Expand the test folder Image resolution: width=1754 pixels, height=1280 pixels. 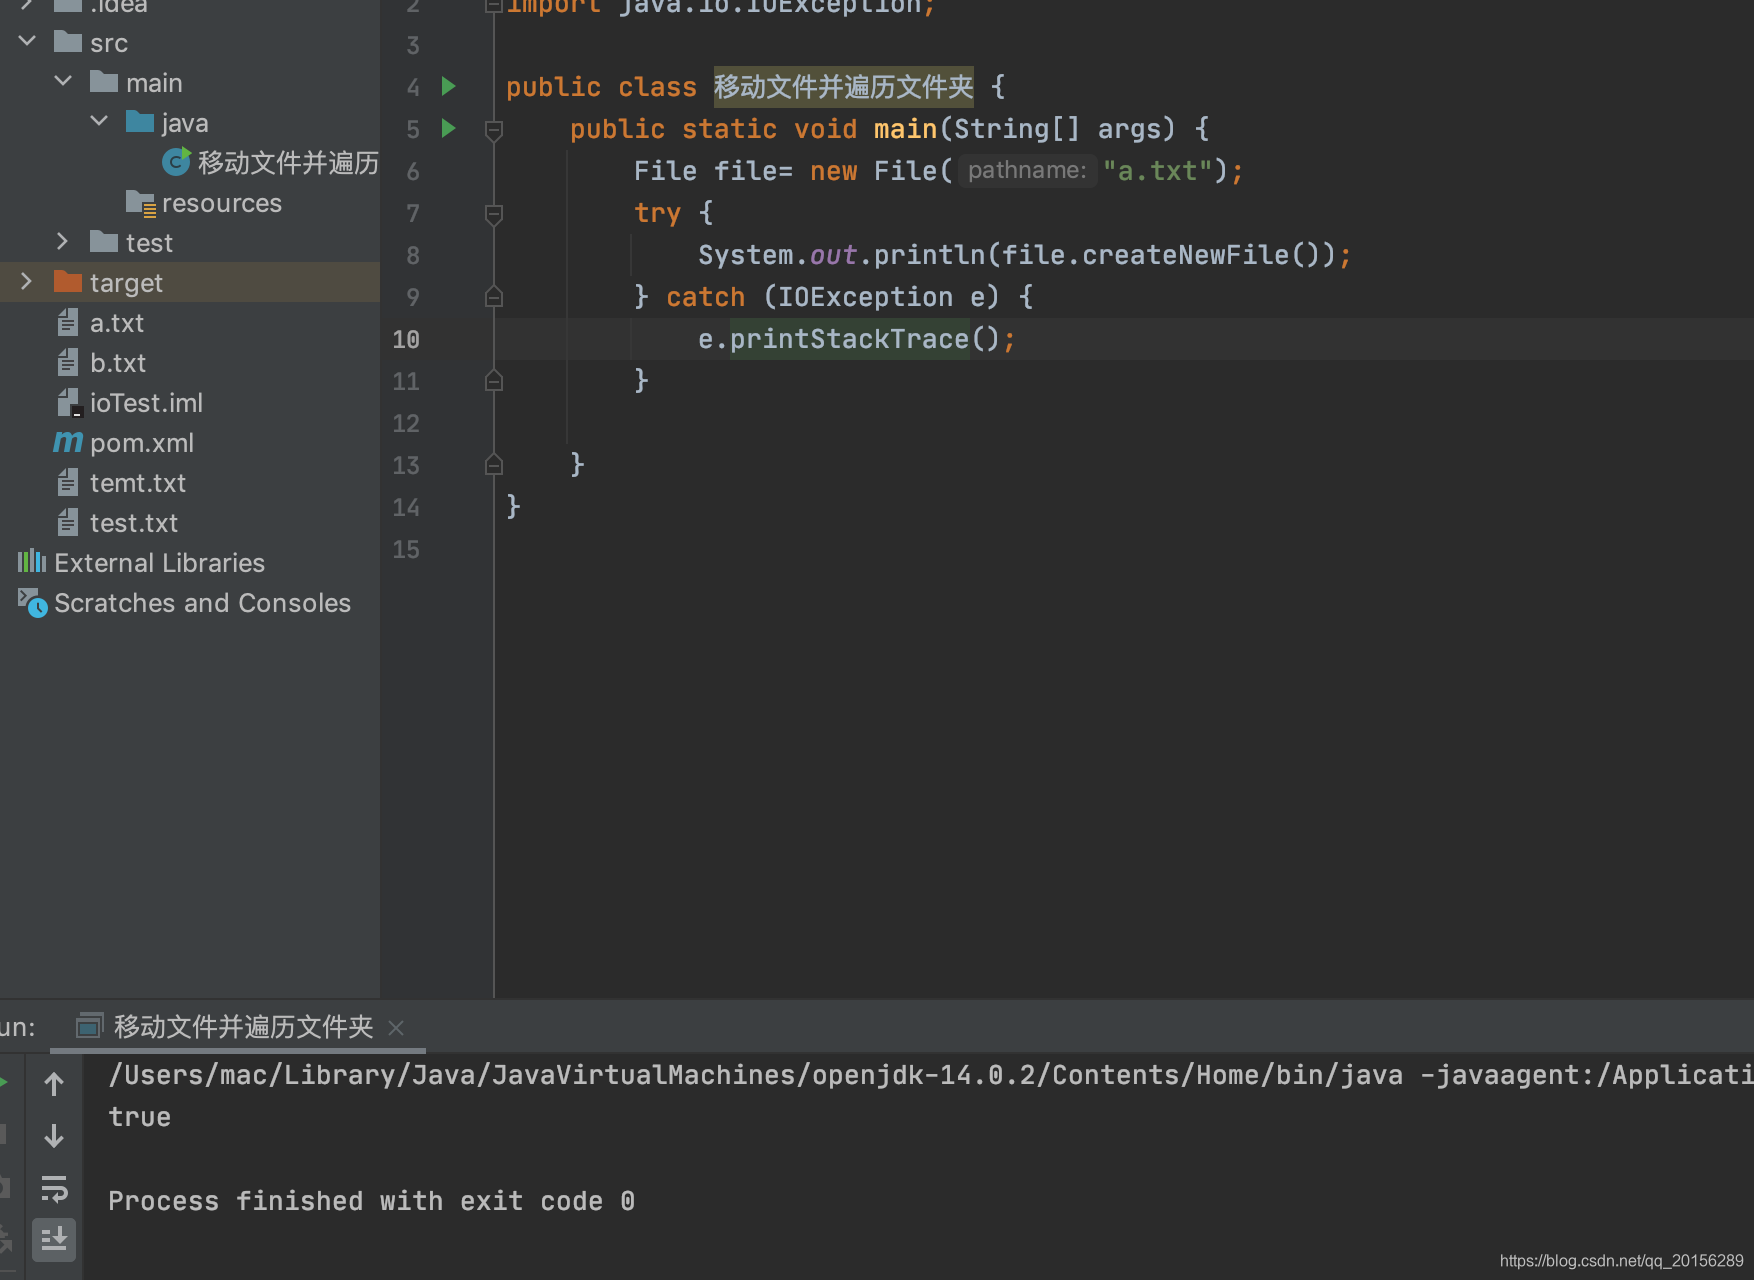click(63, 241)
